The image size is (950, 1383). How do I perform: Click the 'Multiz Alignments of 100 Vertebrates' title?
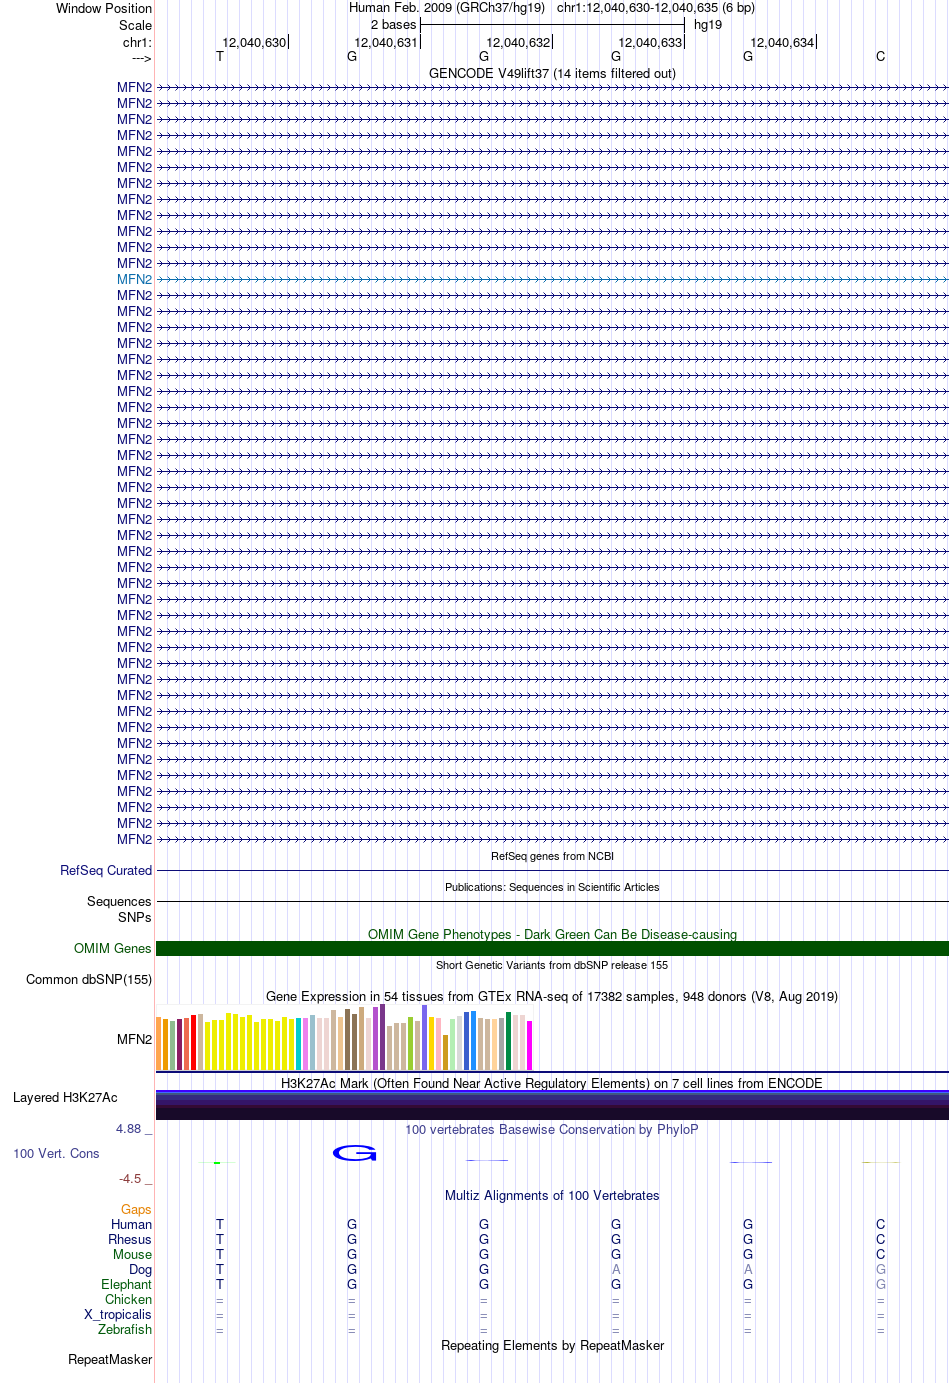coord(552,1195)
